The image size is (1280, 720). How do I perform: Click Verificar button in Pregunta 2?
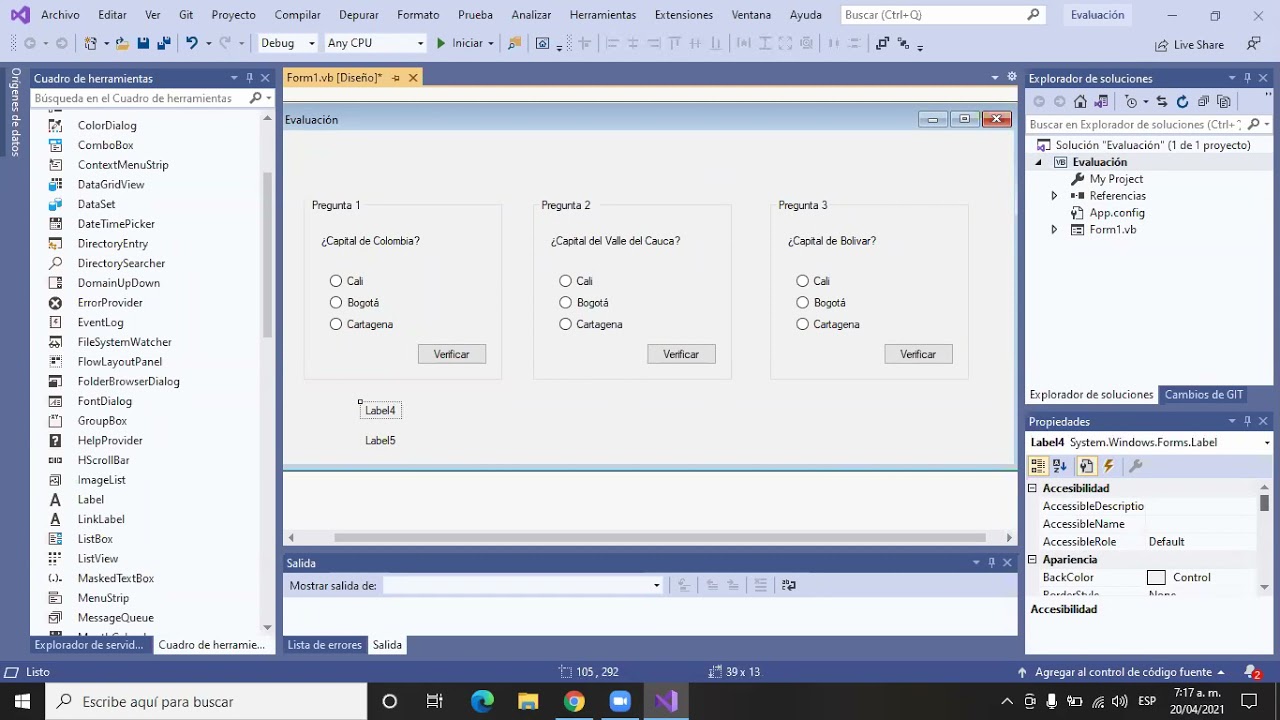click(681, 354)
